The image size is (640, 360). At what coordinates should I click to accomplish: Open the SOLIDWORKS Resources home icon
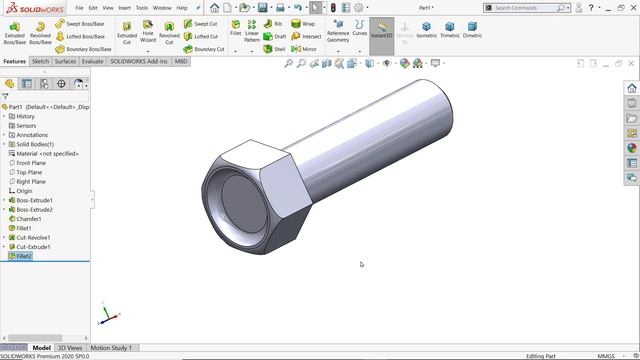click(632, 88)
